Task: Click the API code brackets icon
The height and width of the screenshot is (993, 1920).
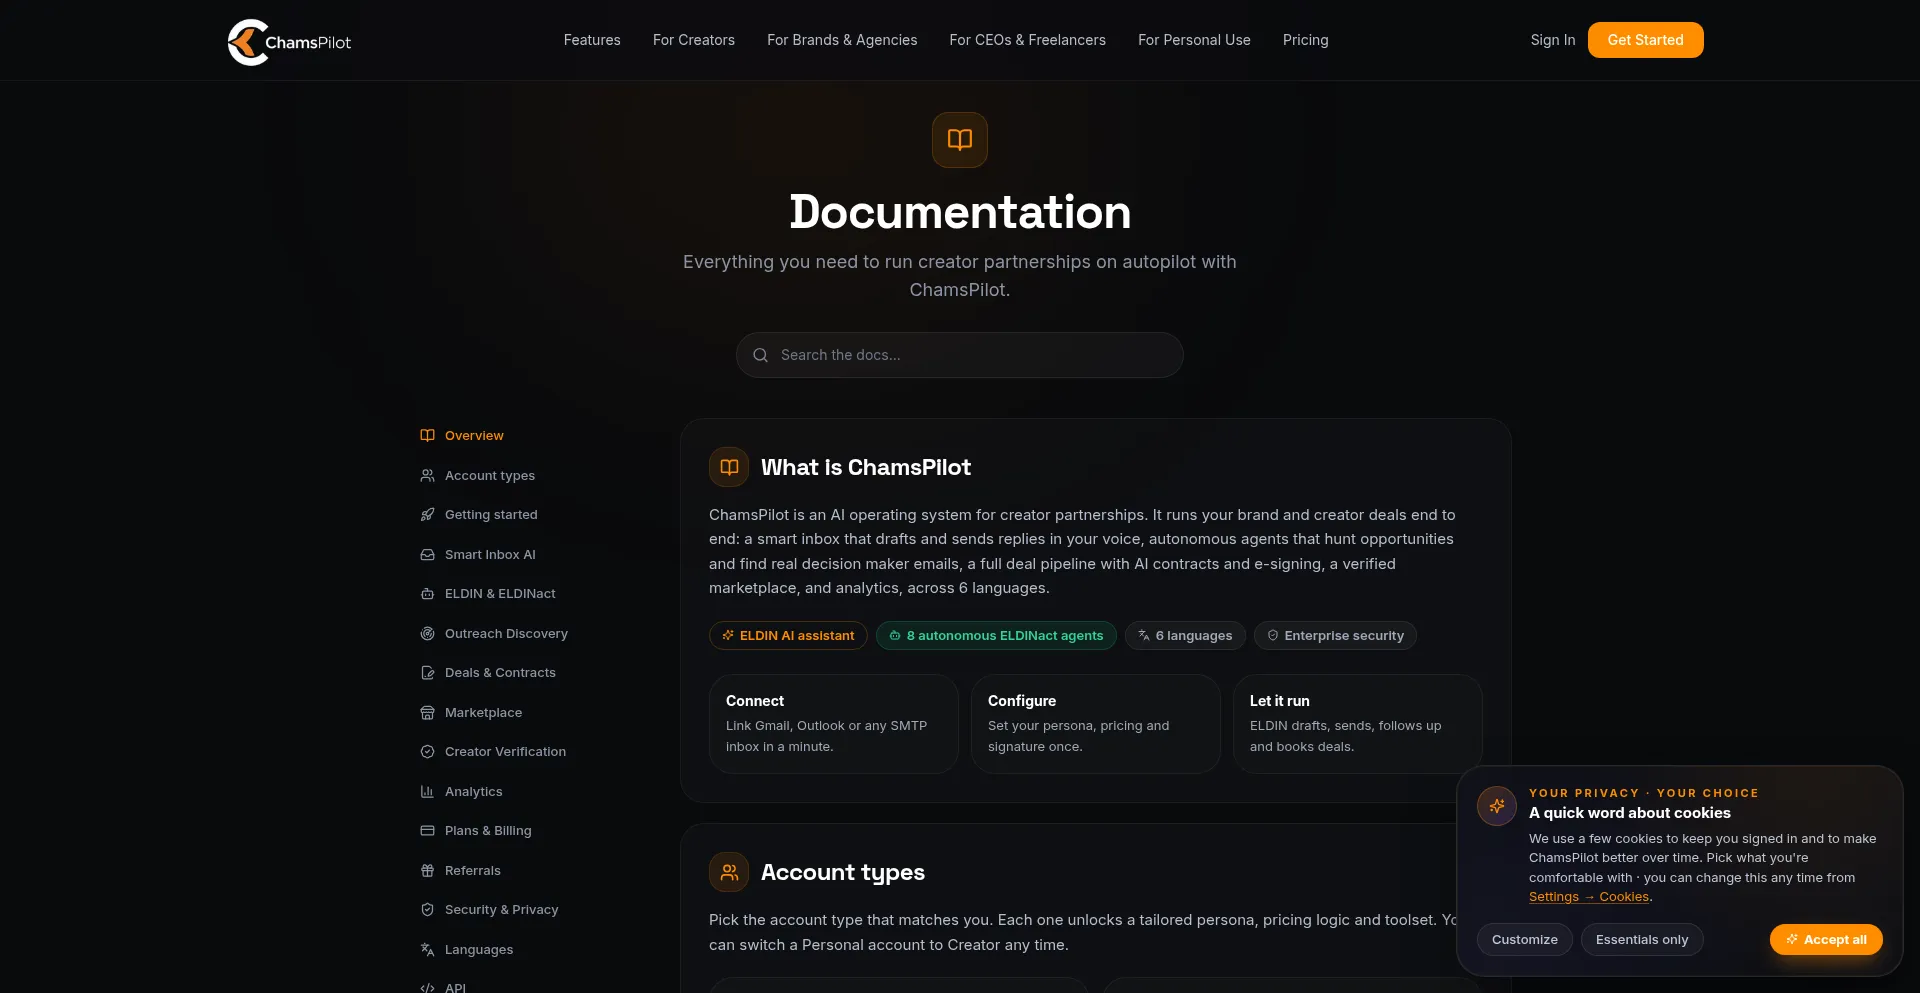Action: [427, 987]
